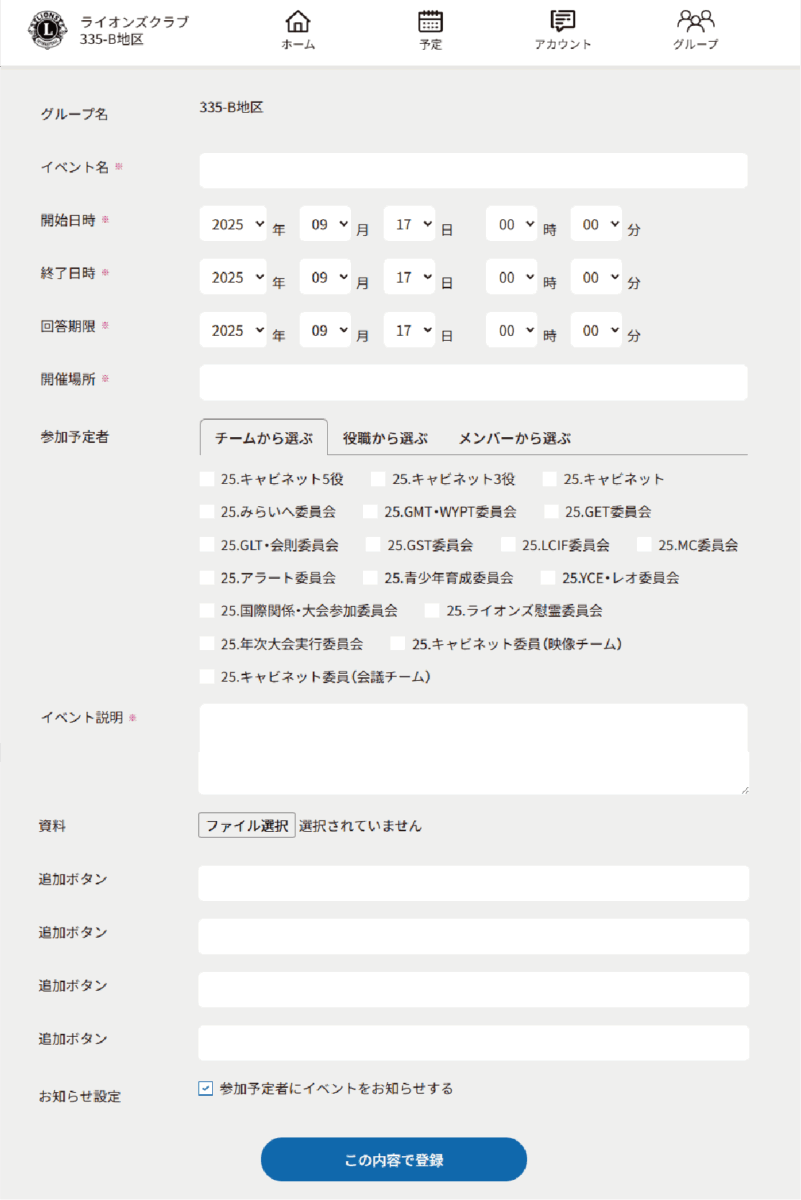Uncheck 参加予定者にイベントをお知らせする notification checkbox
Screen dimensions: 801x1200
tap(206, 1089)
